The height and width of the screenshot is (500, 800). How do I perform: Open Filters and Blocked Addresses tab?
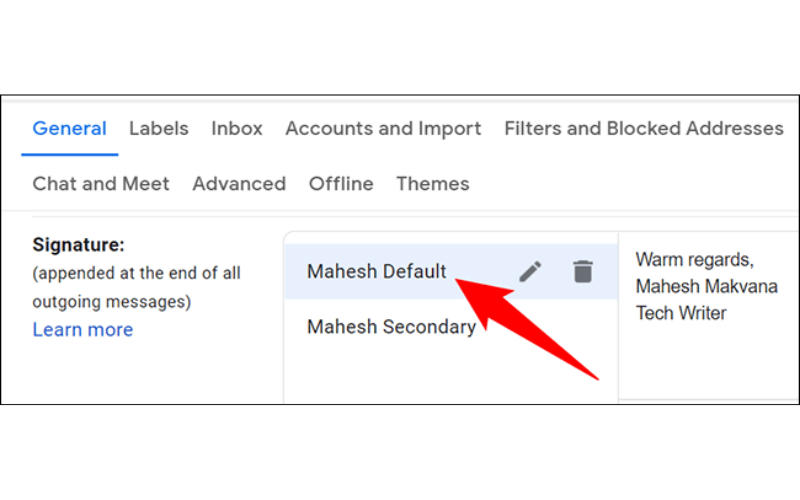pos(644,129)
